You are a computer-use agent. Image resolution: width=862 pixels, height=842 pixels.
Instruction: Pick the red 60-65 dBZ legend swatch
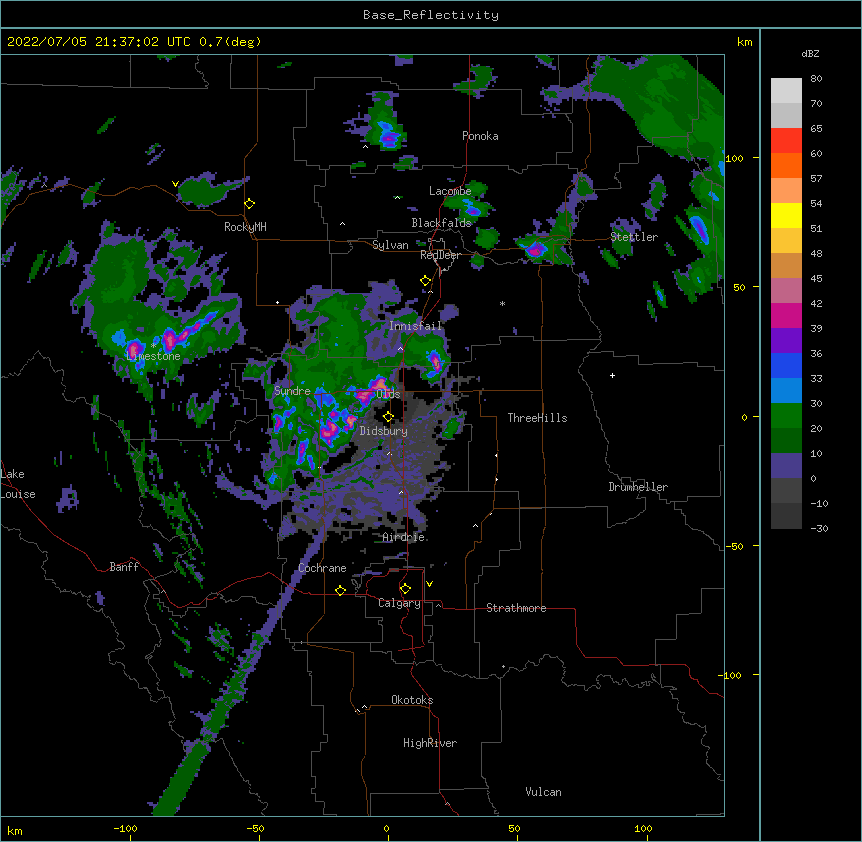click(x=786, y=141)
